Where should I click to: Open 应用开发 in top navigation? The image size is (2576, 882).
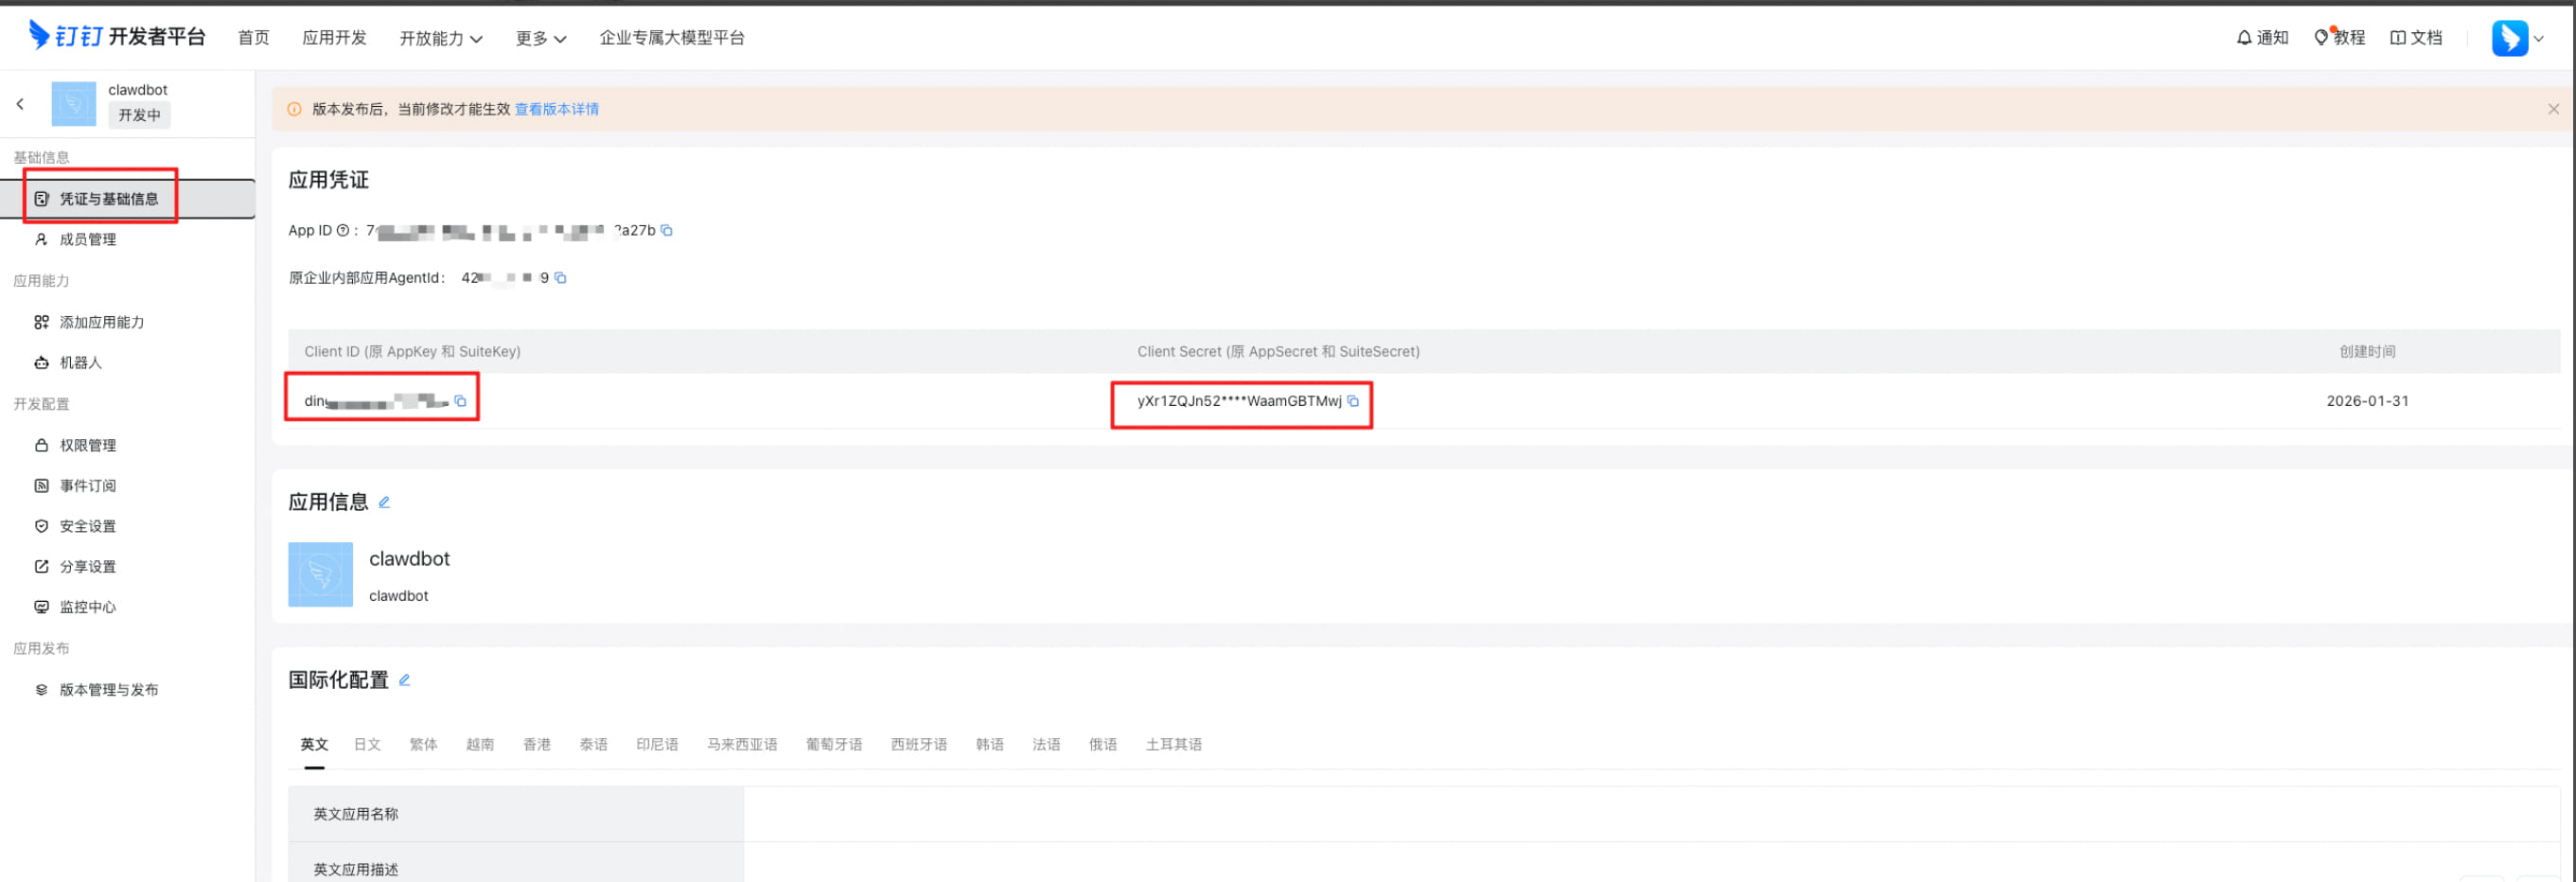[x=334, y=38]
